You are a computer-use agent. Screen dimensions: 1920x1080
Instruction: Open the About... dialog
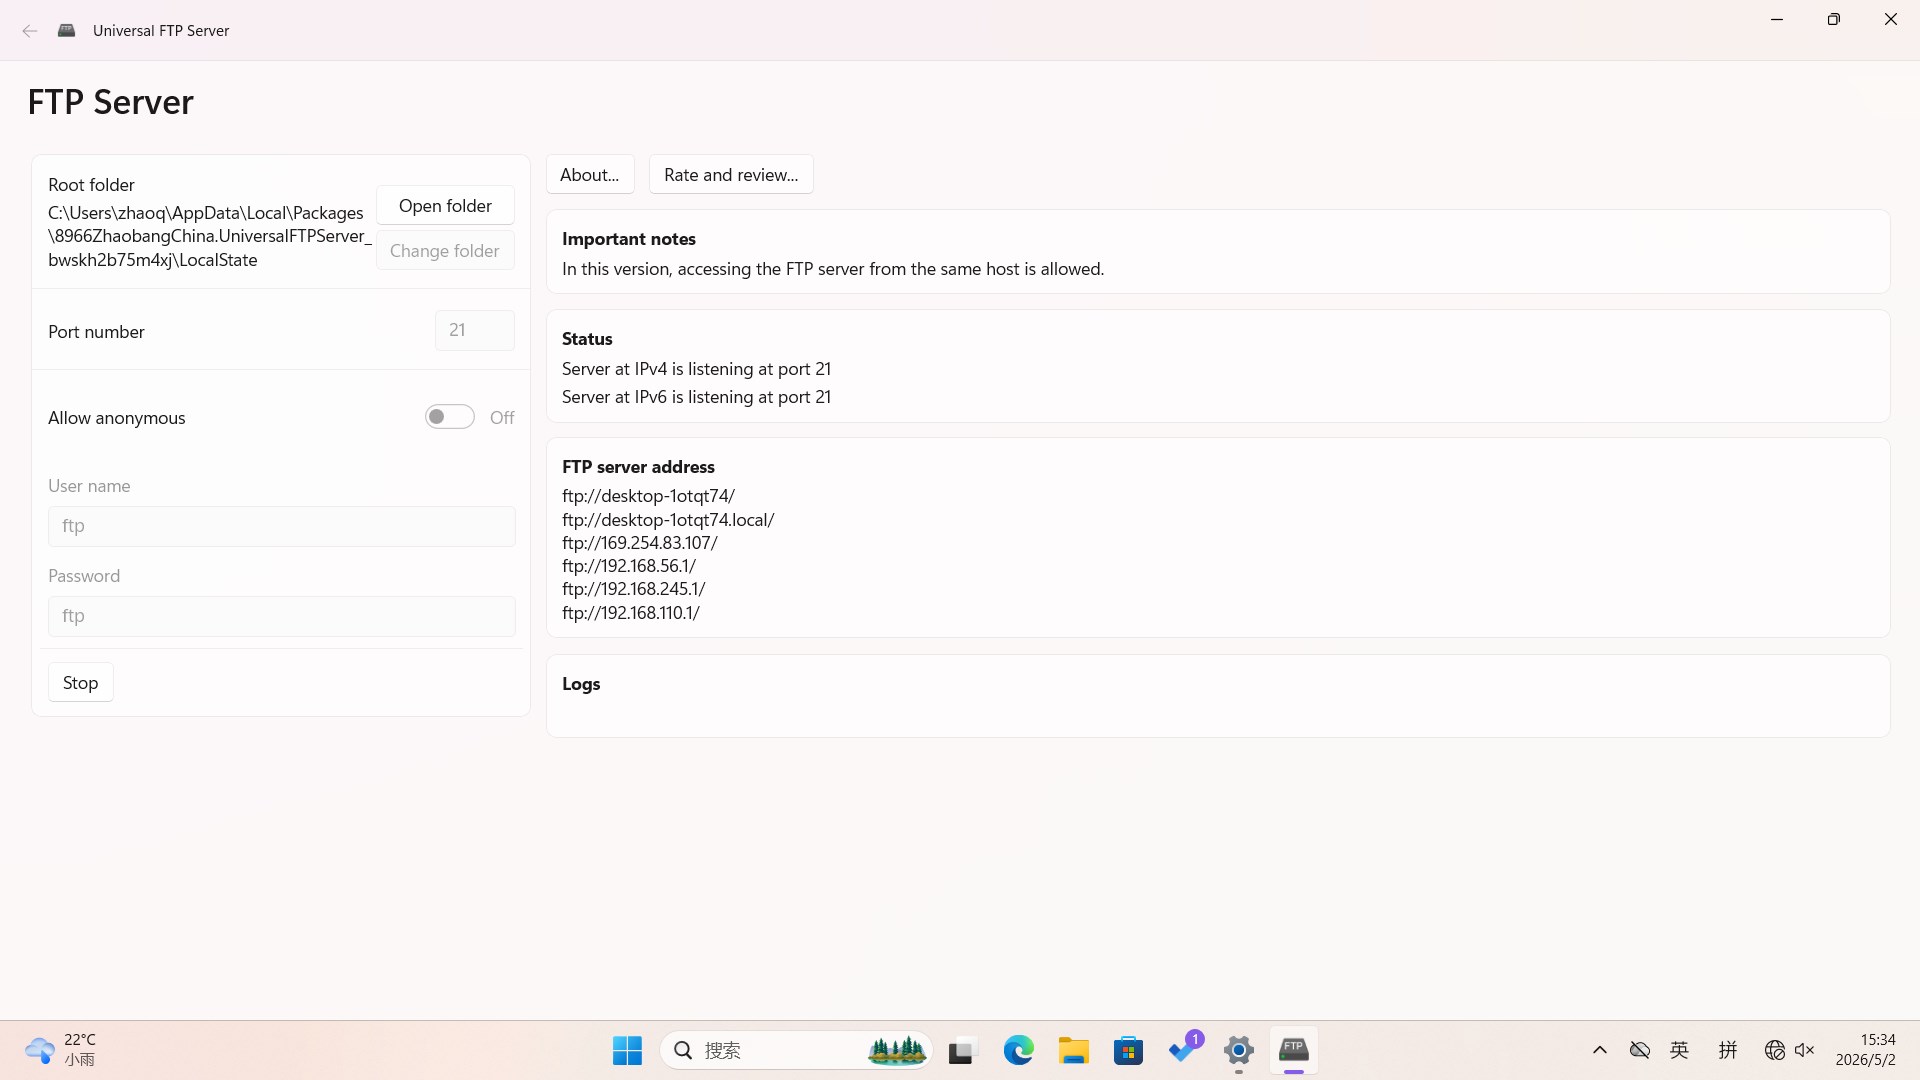590,174
